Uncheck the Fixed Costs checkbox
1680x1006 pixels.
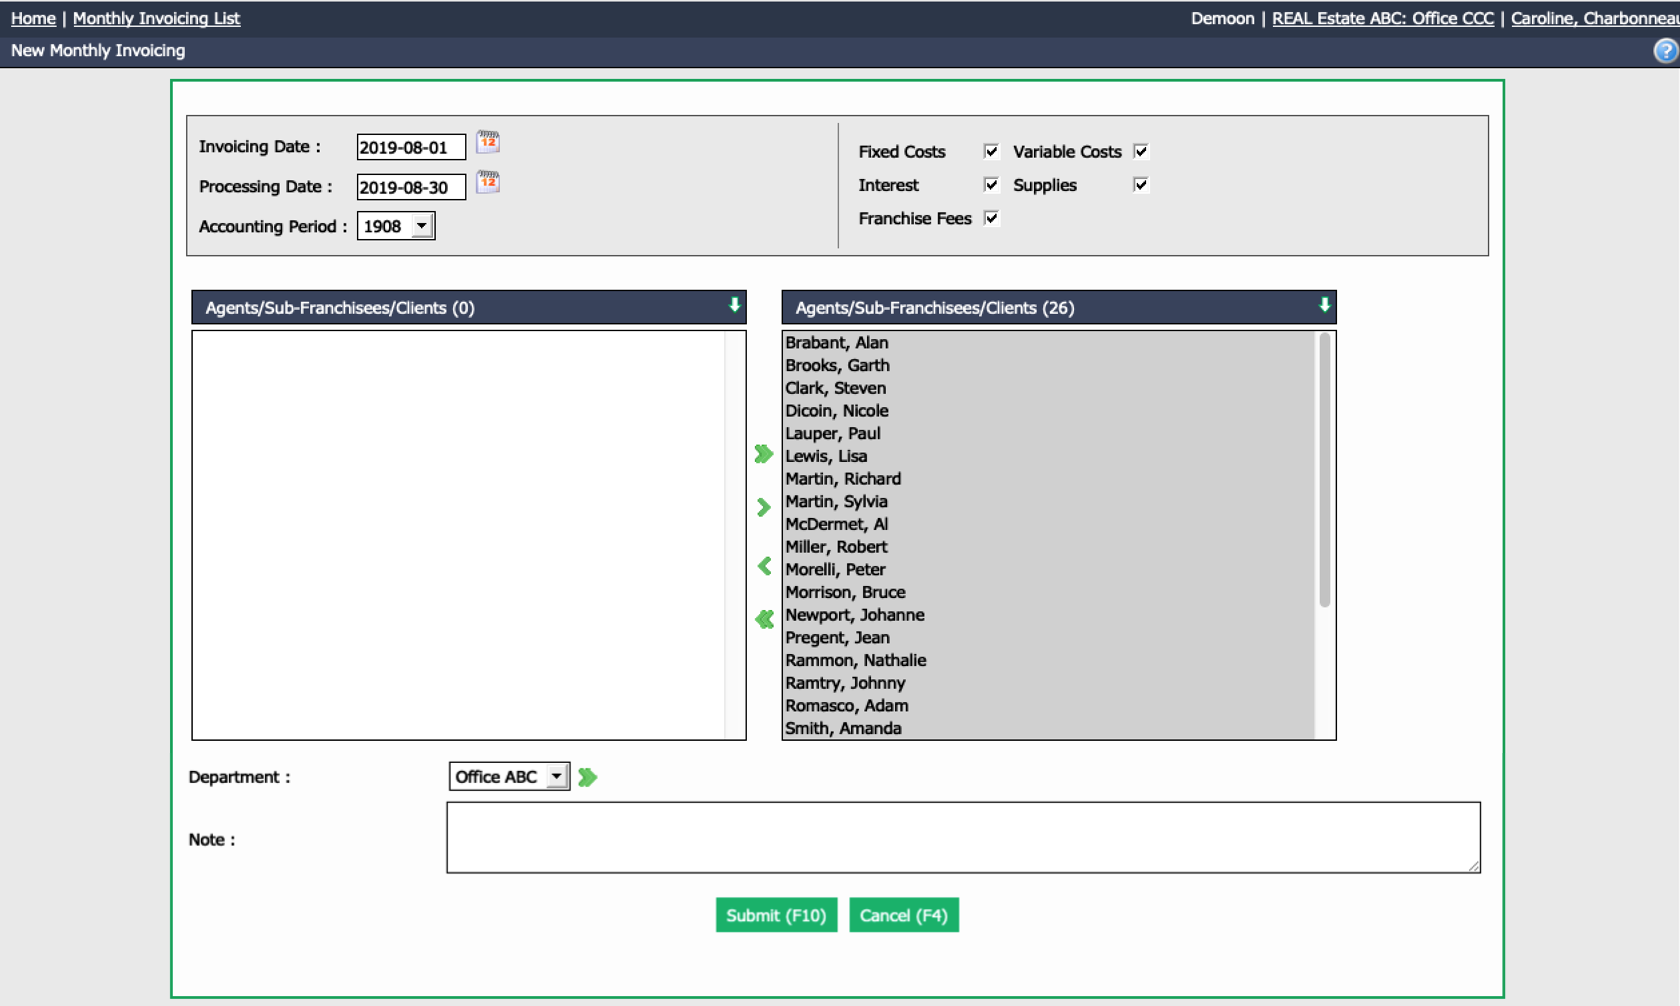click(x=991, y=151)
